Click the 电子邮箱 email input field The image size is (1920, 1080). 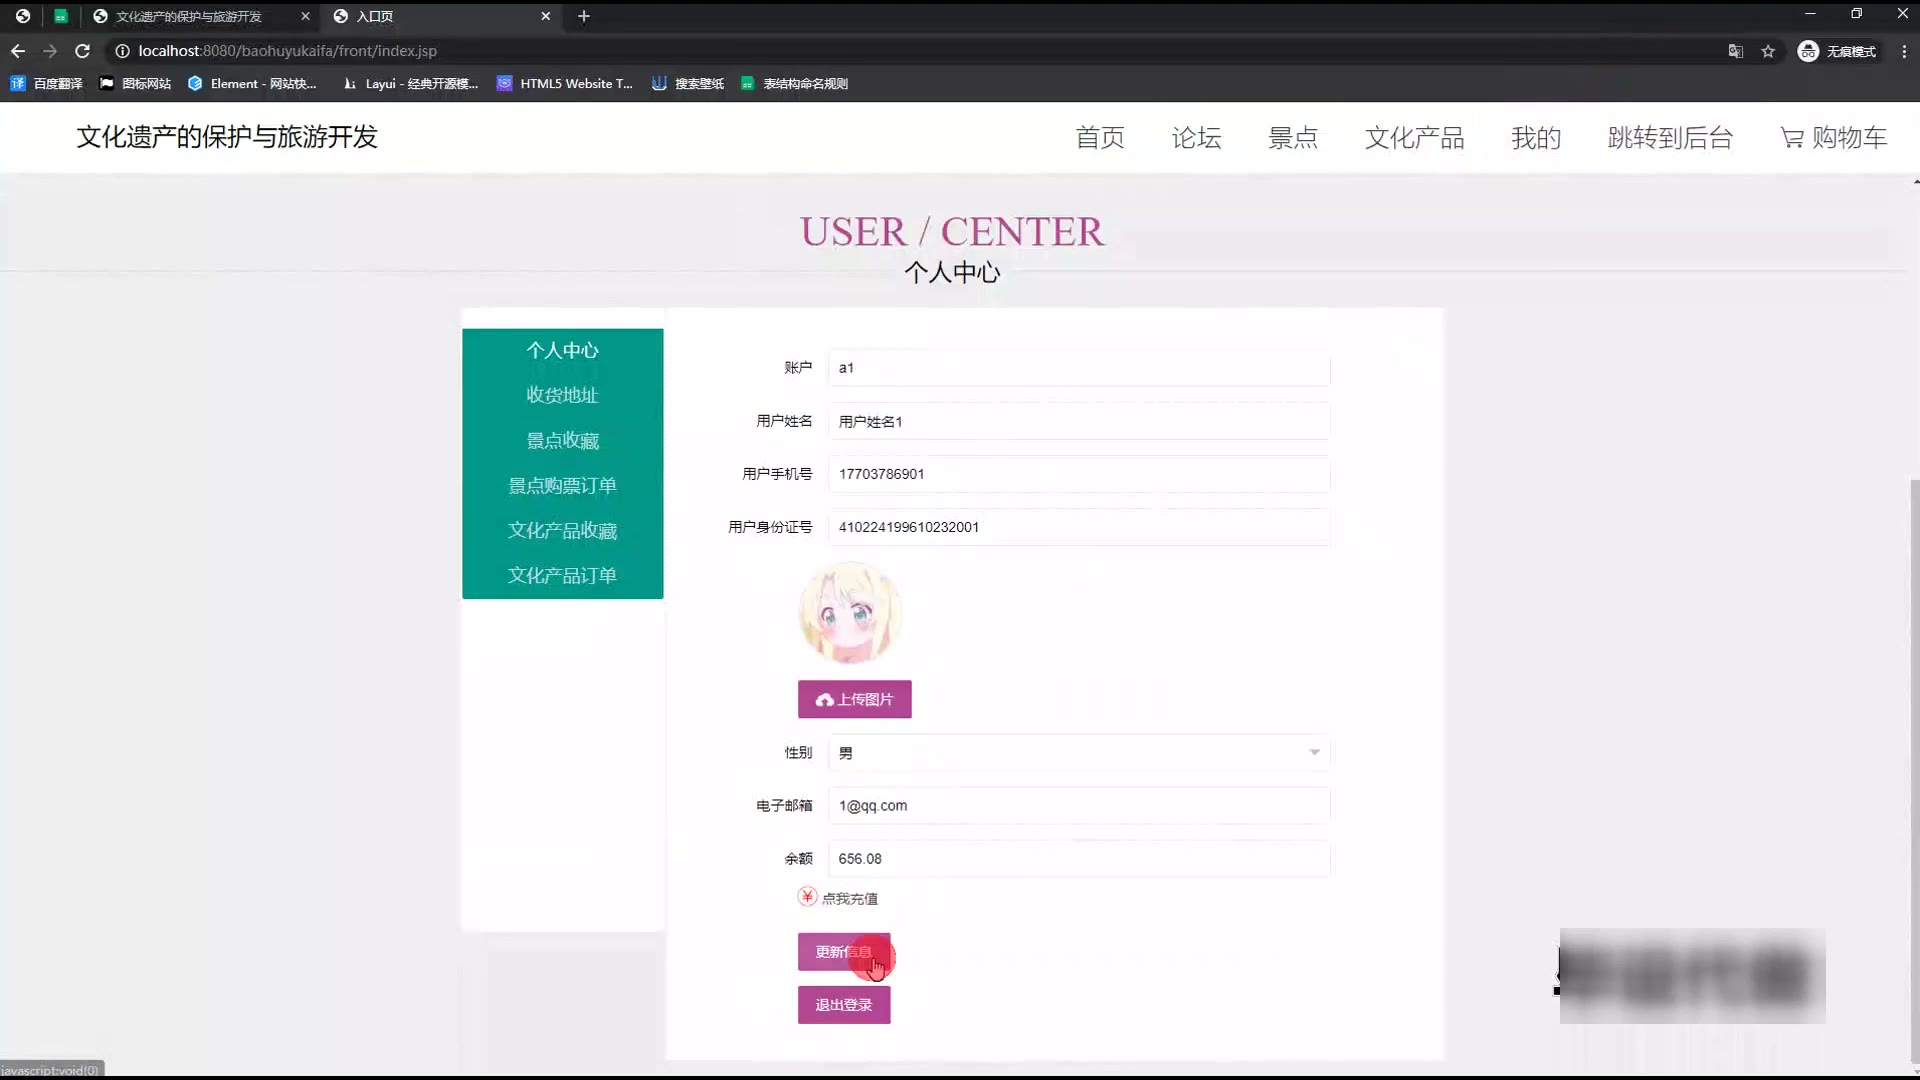point(1078,806)
